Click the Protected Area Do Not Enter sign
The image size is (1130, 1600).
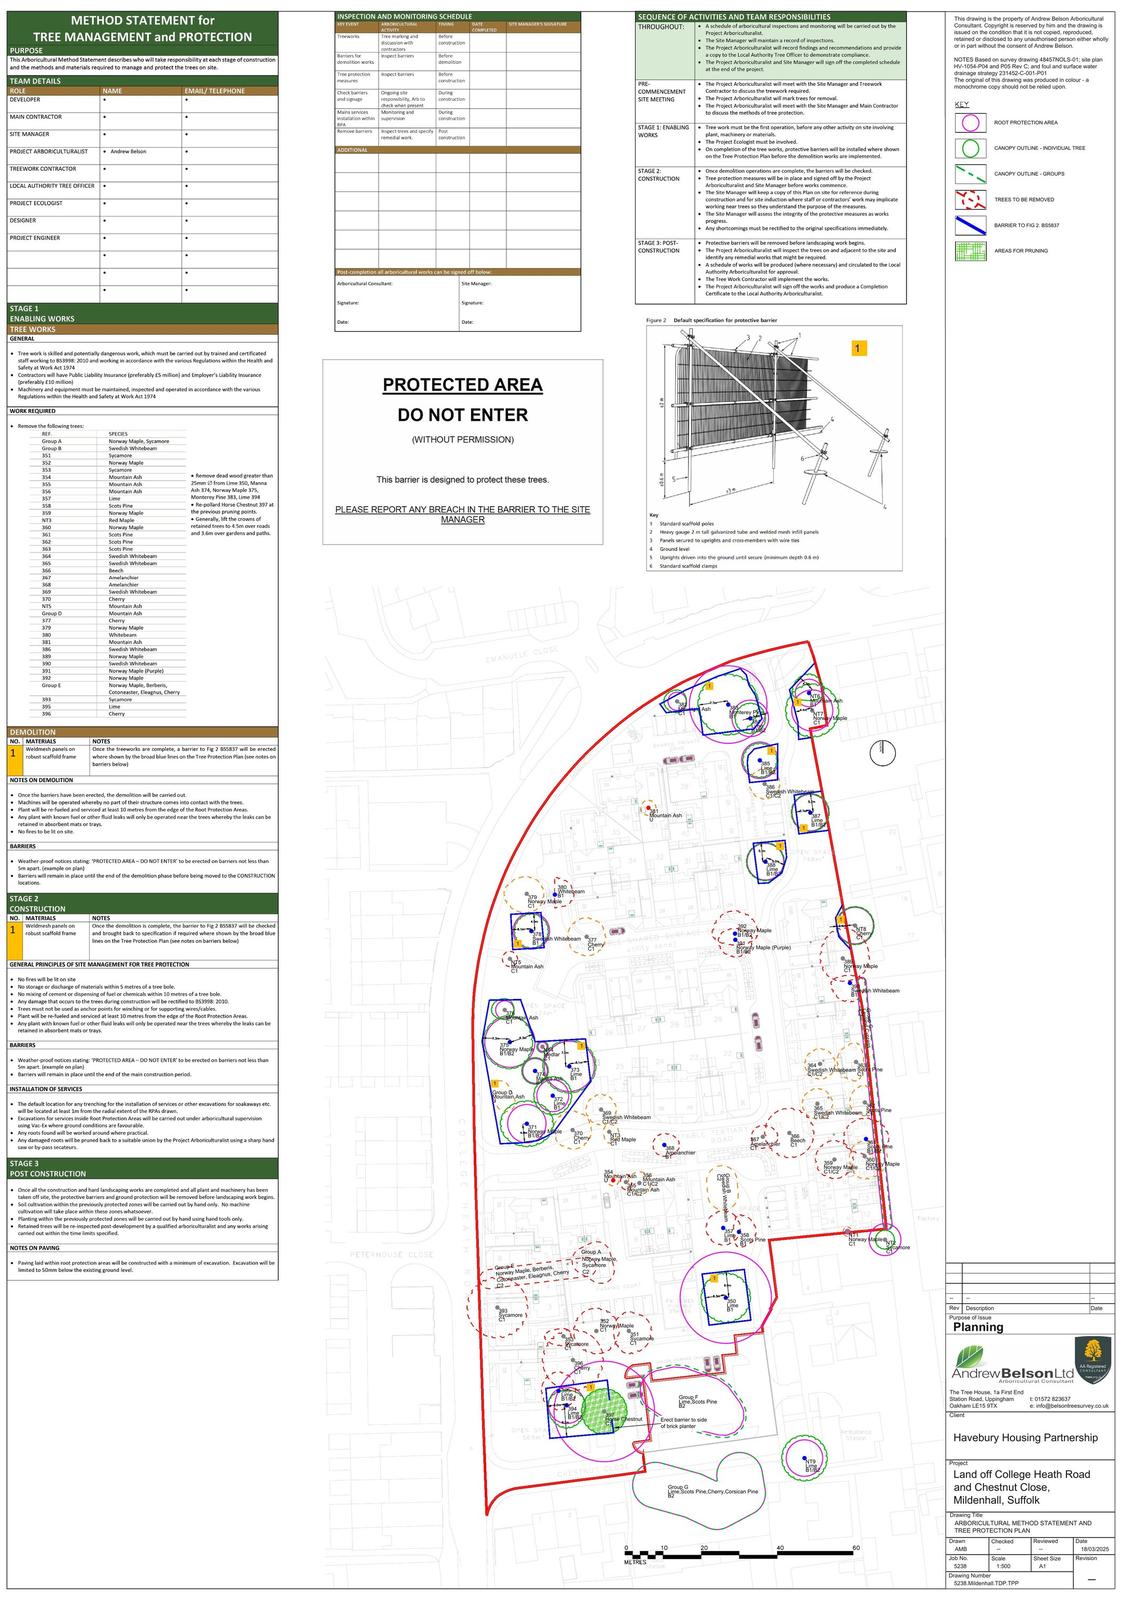tap(462, 450)
